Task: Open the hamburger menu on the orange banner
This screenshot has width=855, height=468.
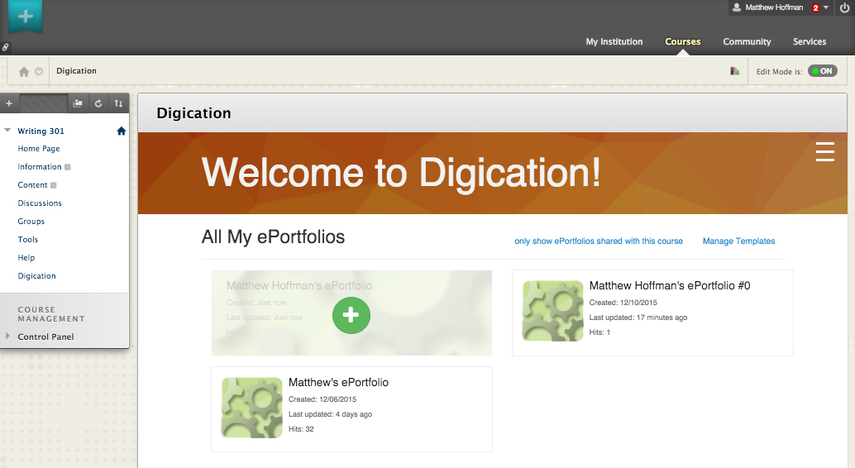Action: 825,152
